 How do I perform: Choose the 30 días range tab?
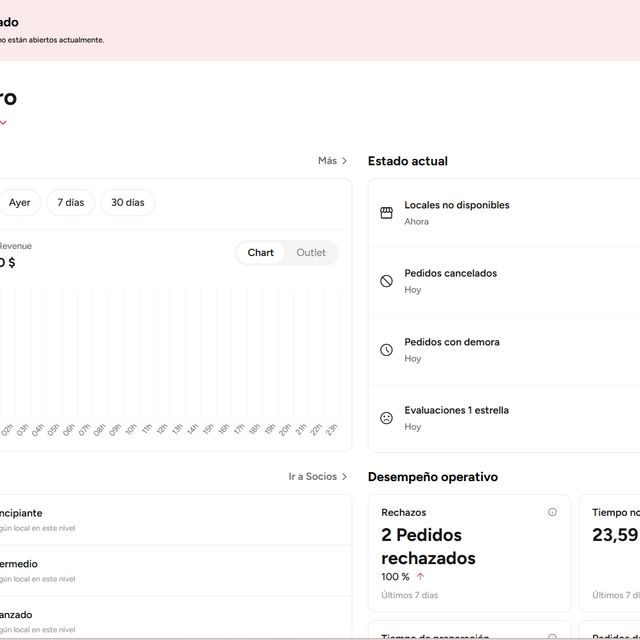128,202
